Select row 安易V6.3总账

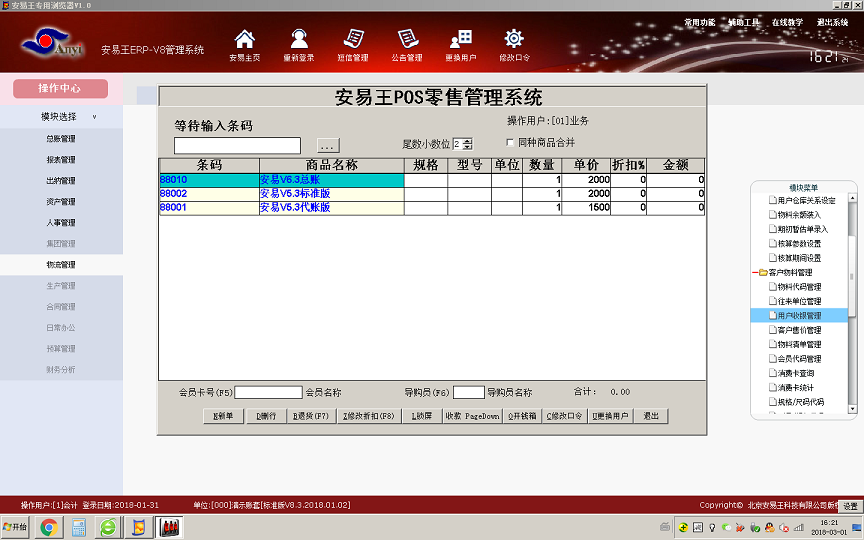click(x=431, y=180)
